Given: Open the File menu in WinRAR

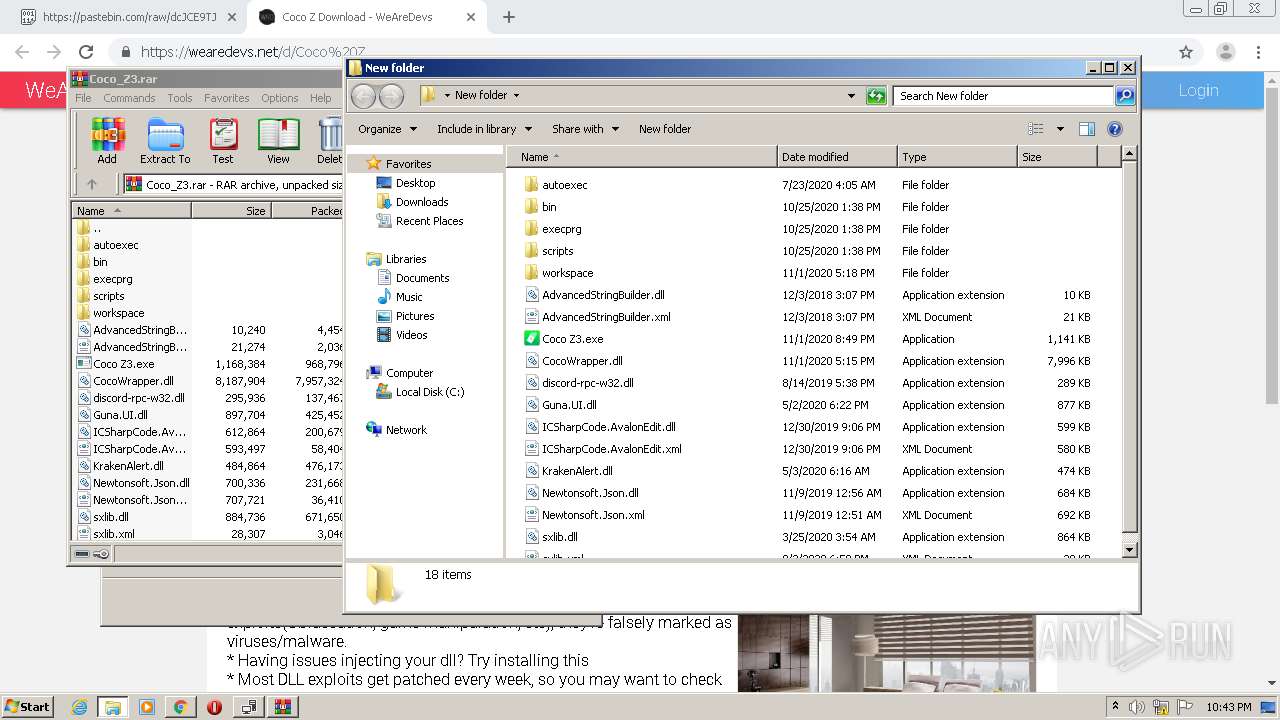Looking at the screenshot, I should [x=83, y=98].
